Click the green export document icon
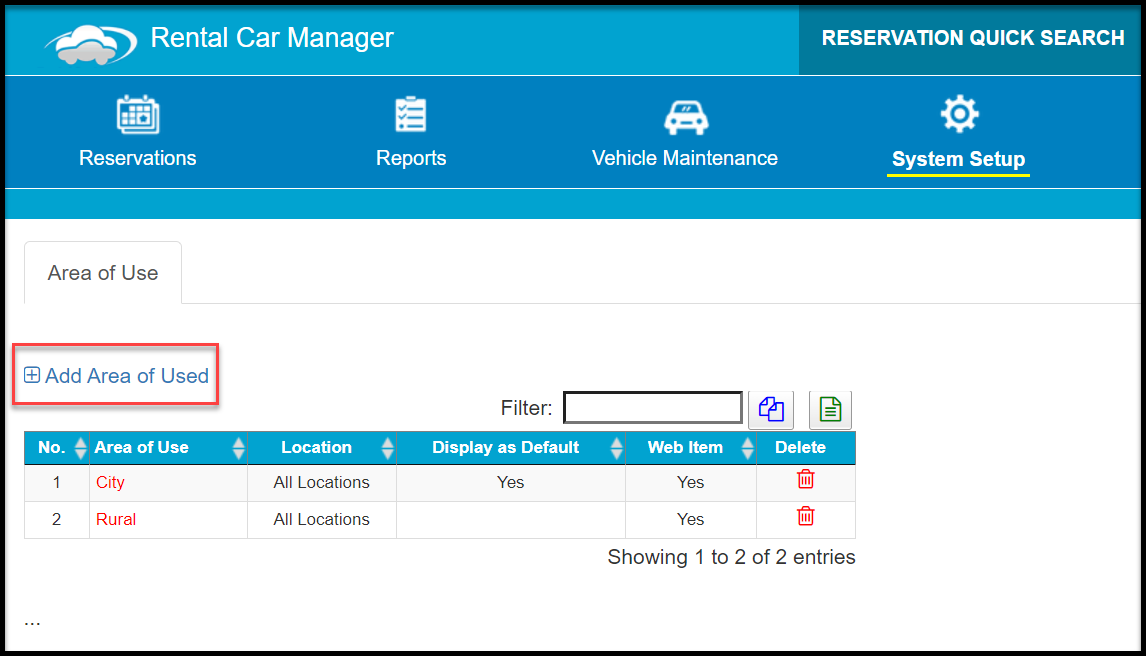 pos(830,409)
